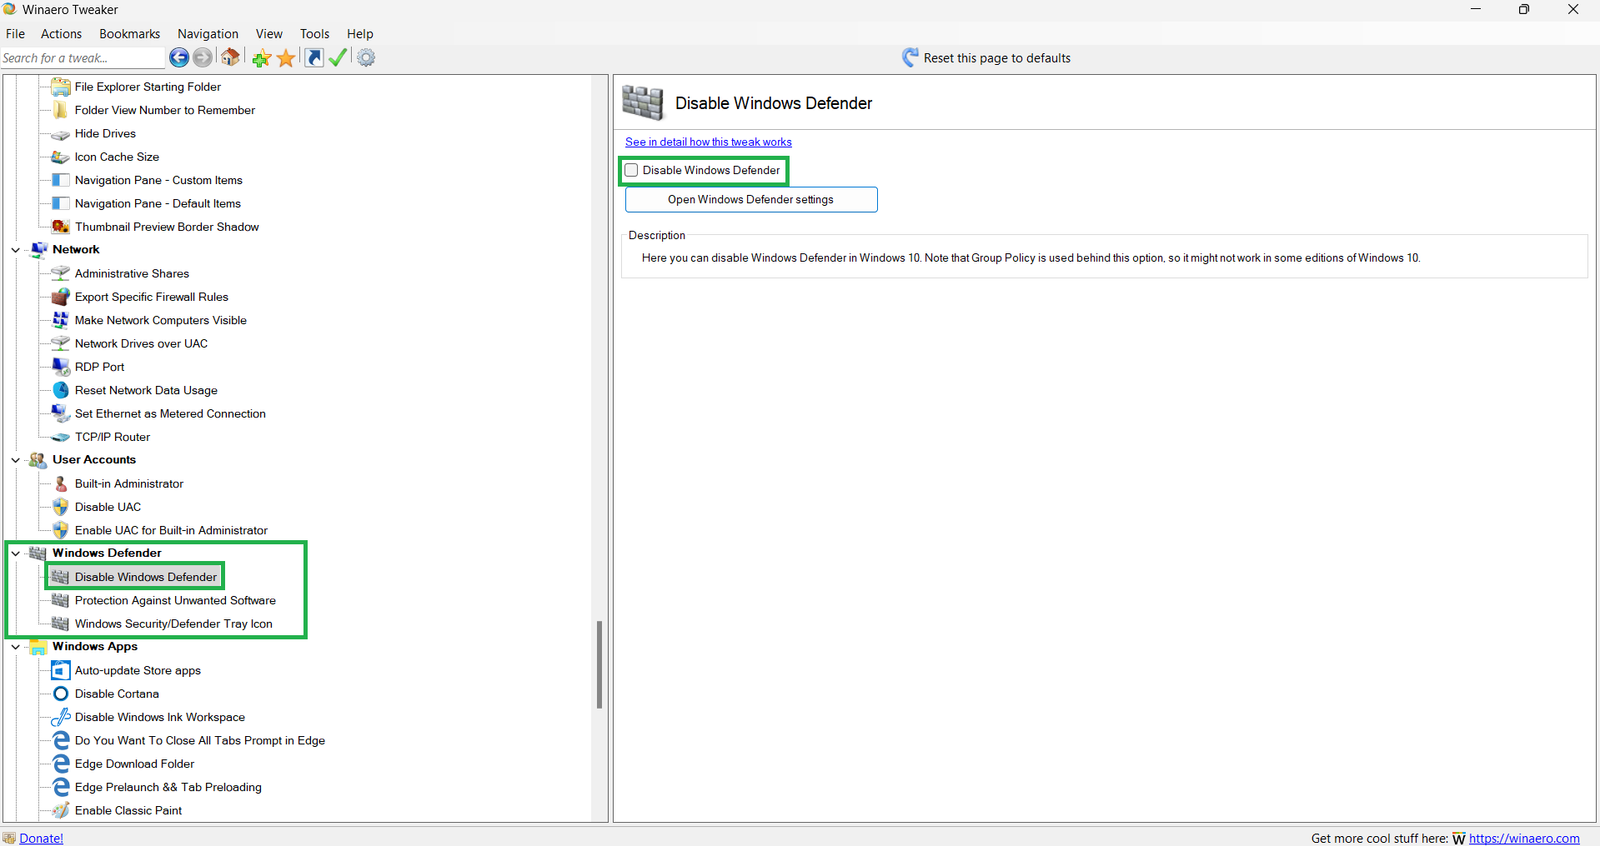Click the green checkmark toolbar icon
The height and width of the screenshot is (846, 1600).
pos(338,58)
